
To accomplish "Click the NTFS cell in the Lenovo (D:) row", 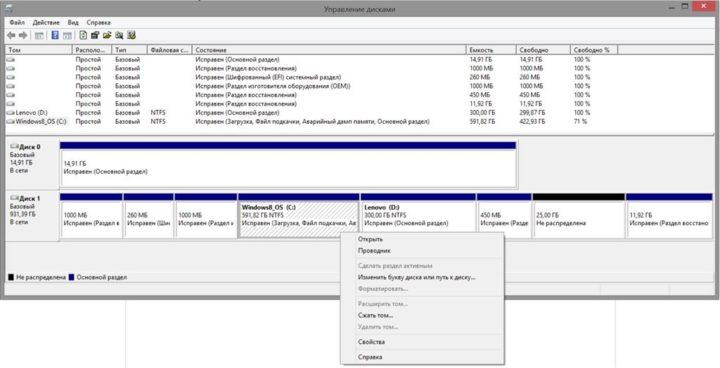I will 158,113.
